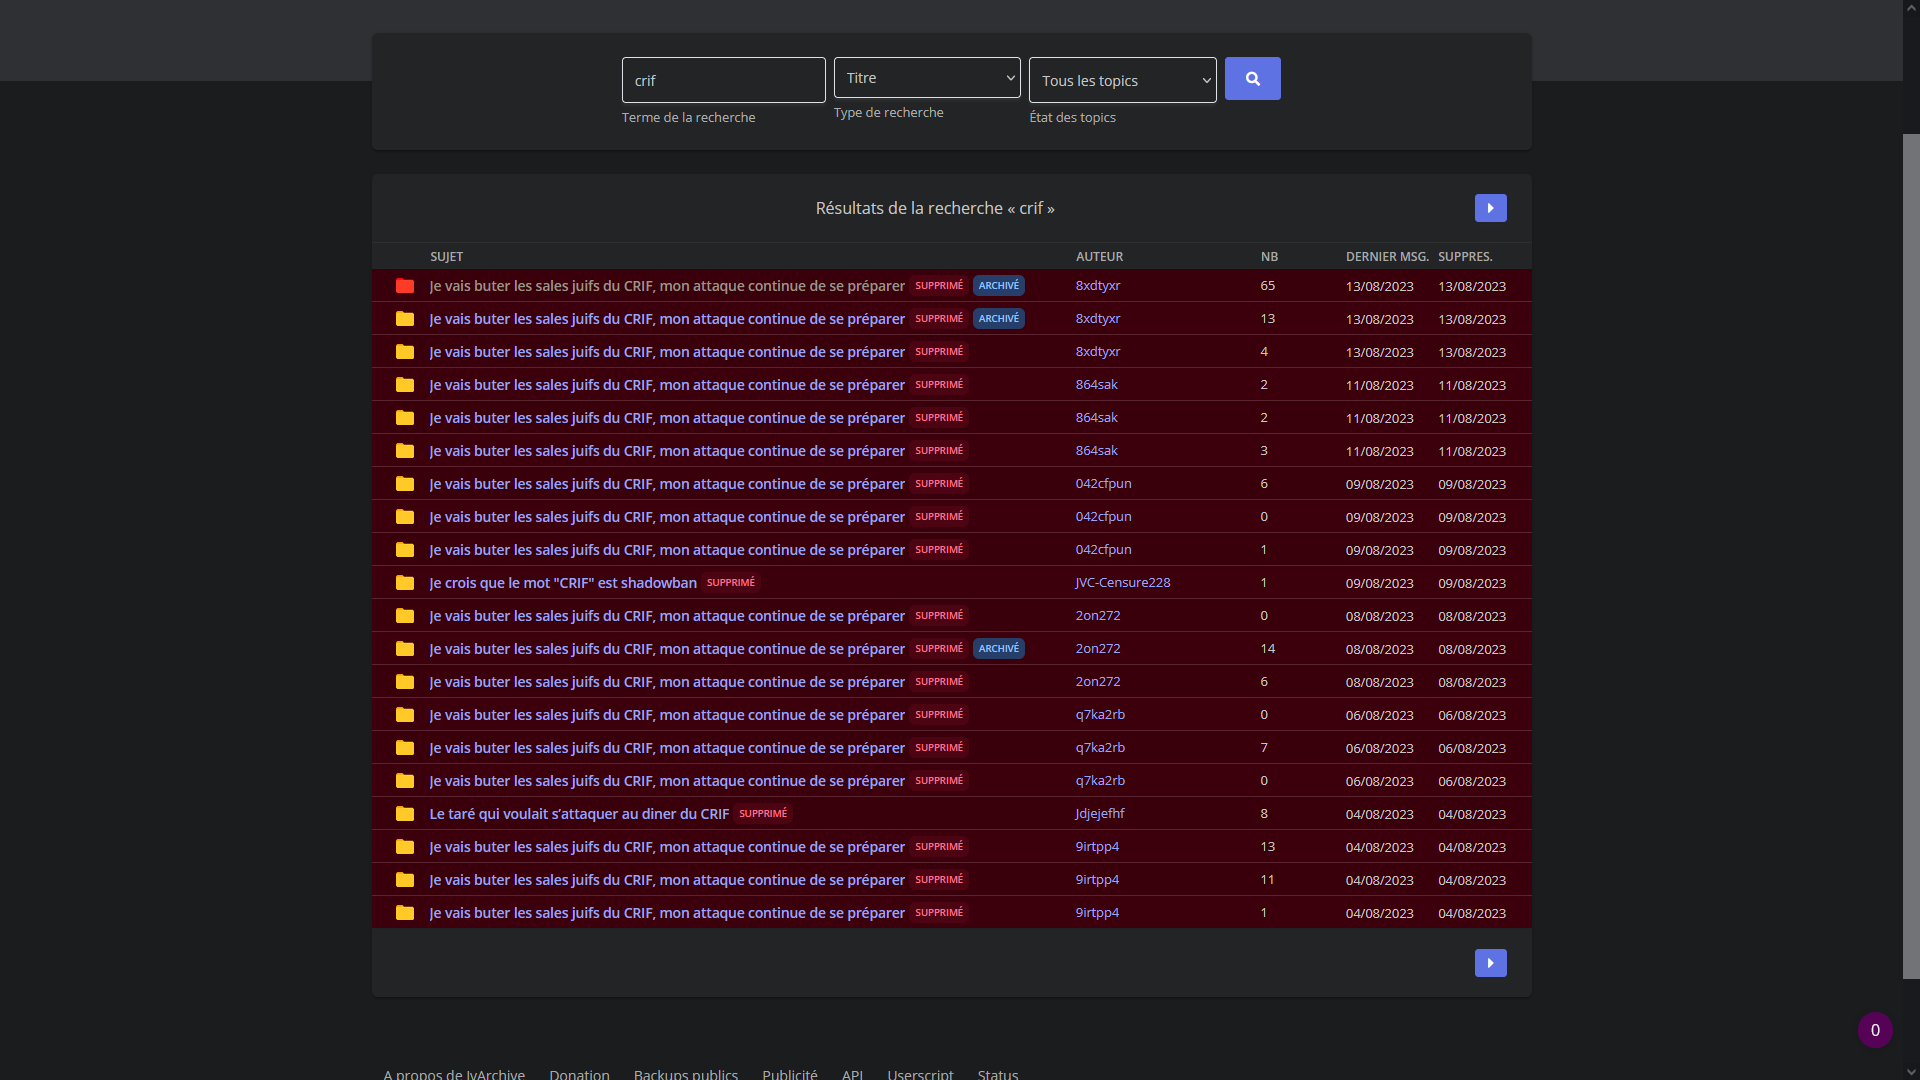
Task: Click folder icon beside JVC-Censure228's topic
Action: tap(405, 583)
